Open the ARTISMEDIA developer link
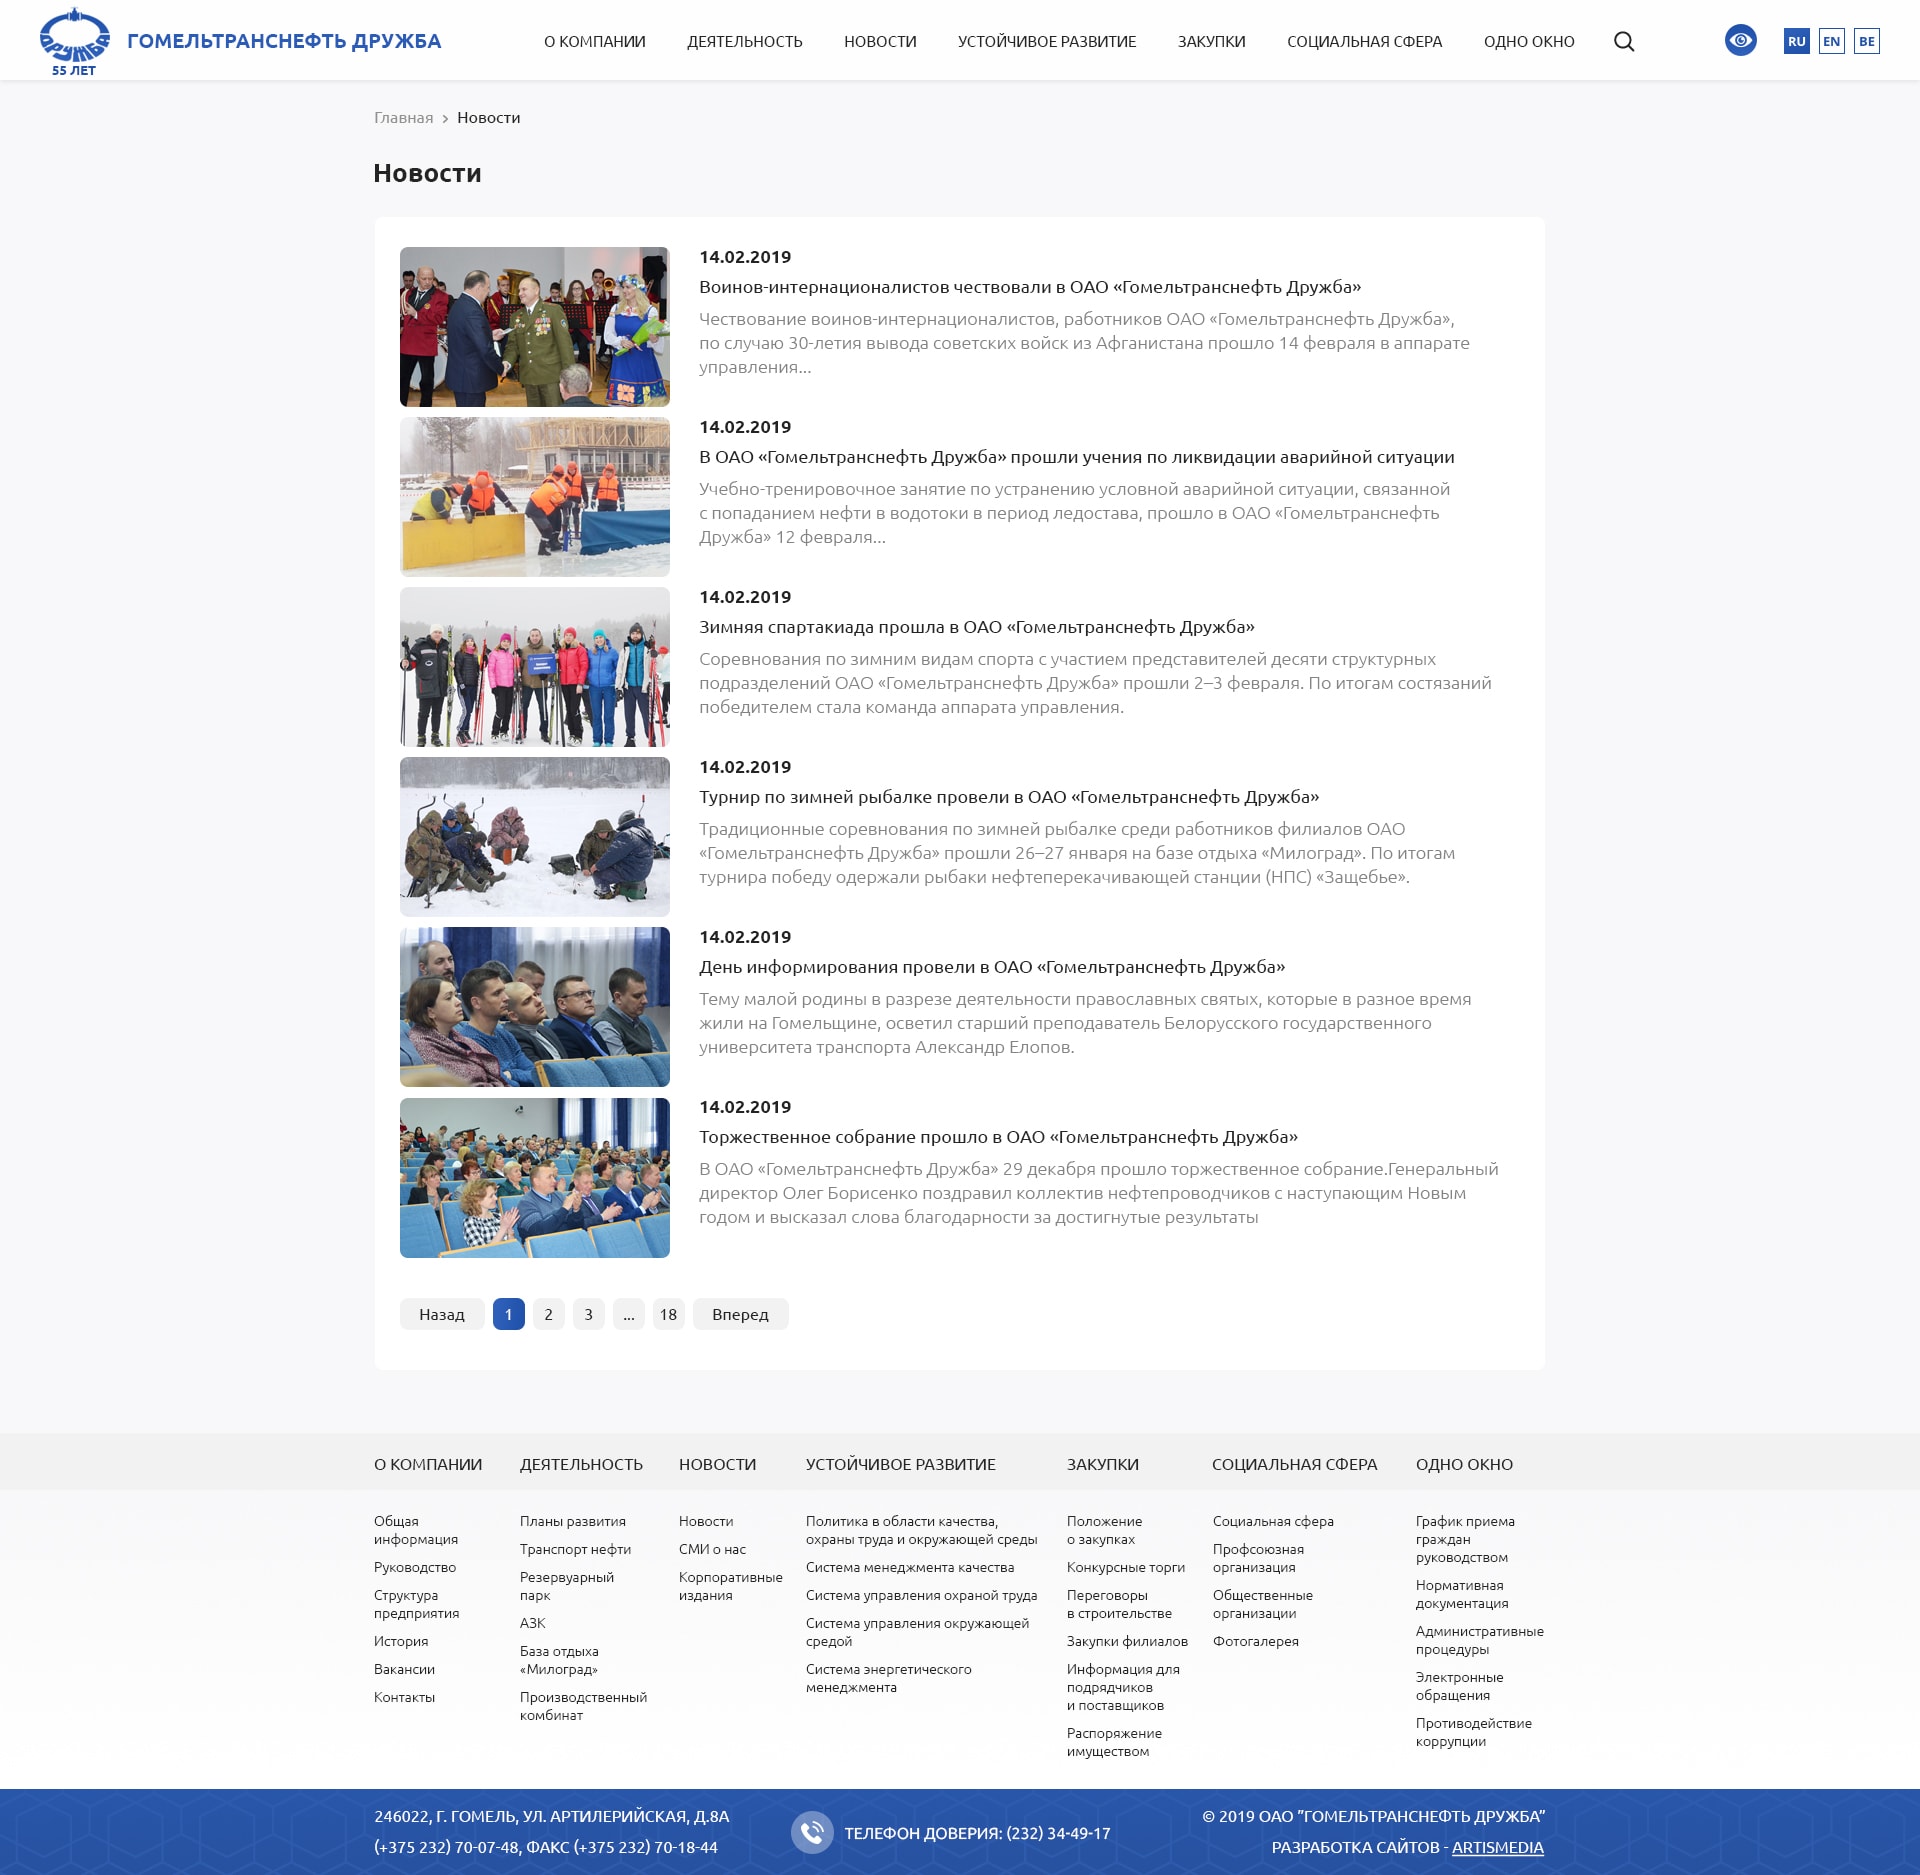Screen dimensions: 1920x1875 1497,1847
